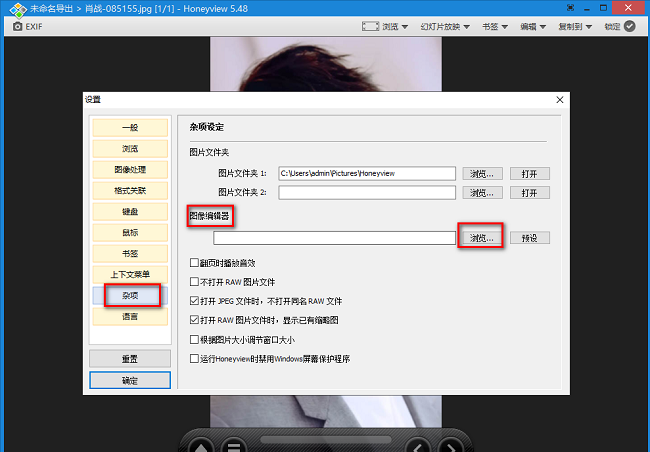
Task: Click the 预设 preset button
Action: (529, 238)
